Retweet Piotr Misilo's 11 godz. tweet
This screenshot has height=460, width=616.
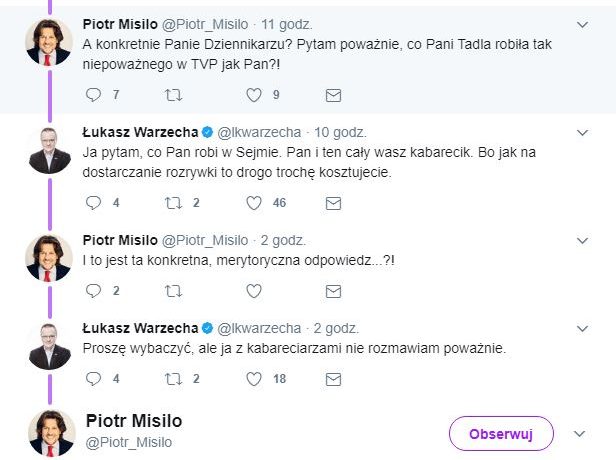pos(174,95)
